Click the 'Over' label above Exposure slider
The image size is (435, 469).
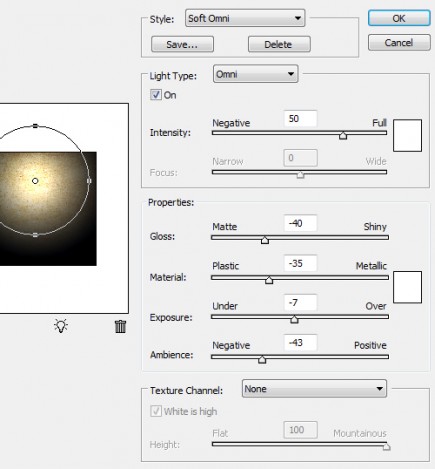(376, 306)
